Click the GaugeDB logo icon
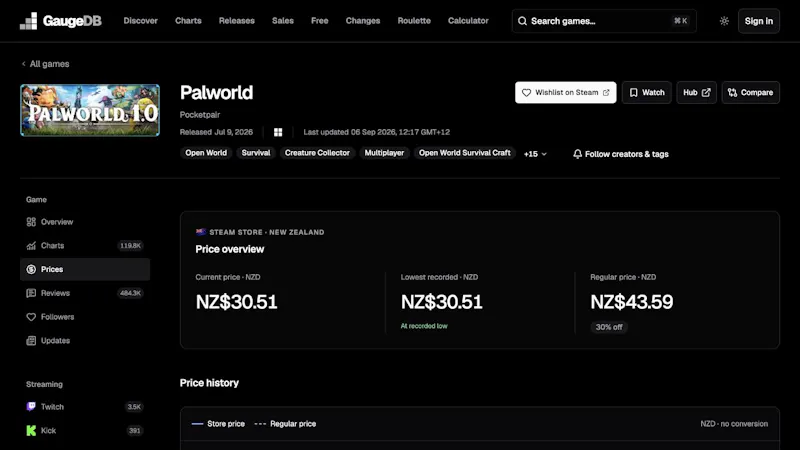The image size is (800, 450). point(29,21)
